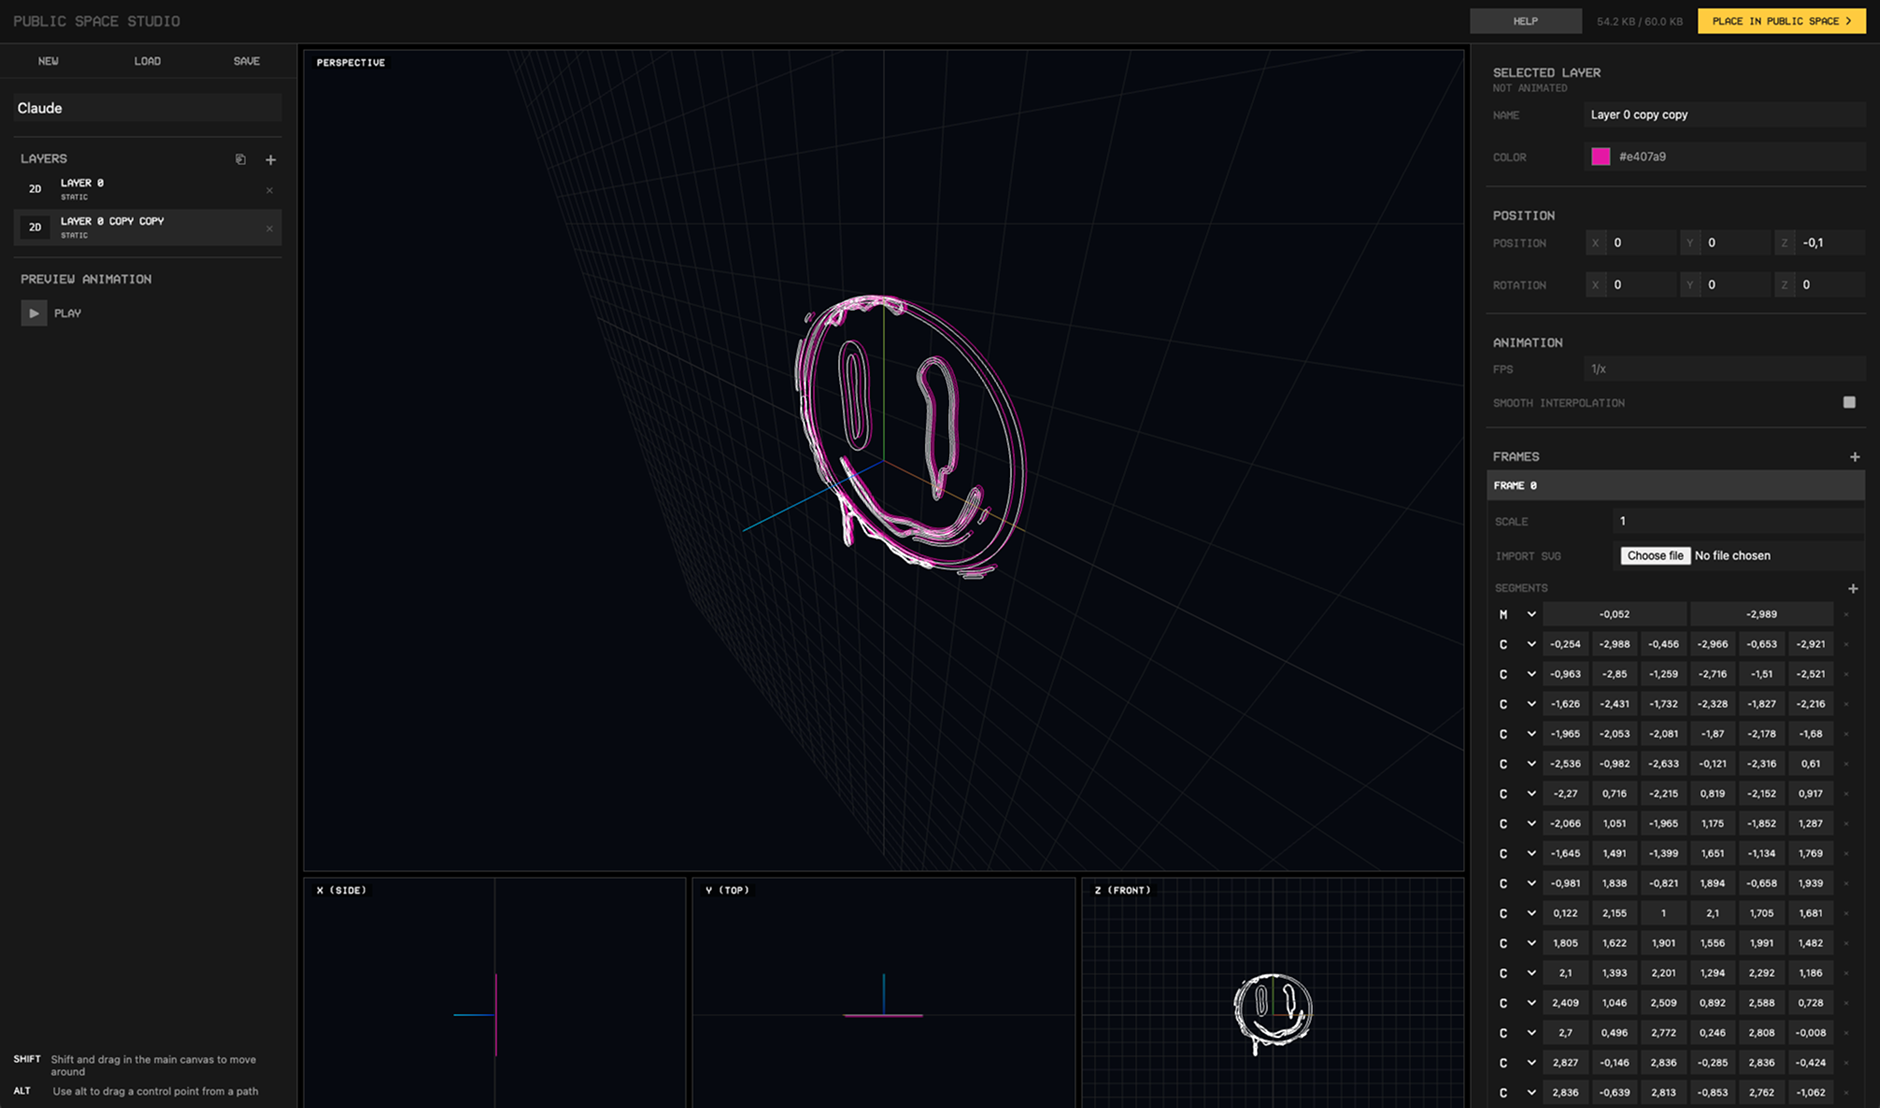Open the last C segment type dropdown
This screenshot has width=1880, height=1108.
[1530, 1093]
